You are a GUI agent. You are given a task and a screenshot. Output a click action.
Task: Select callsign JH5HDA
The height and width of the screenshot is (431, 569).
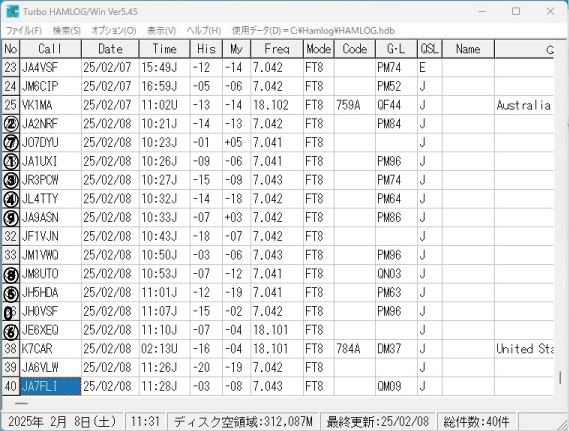40,293
